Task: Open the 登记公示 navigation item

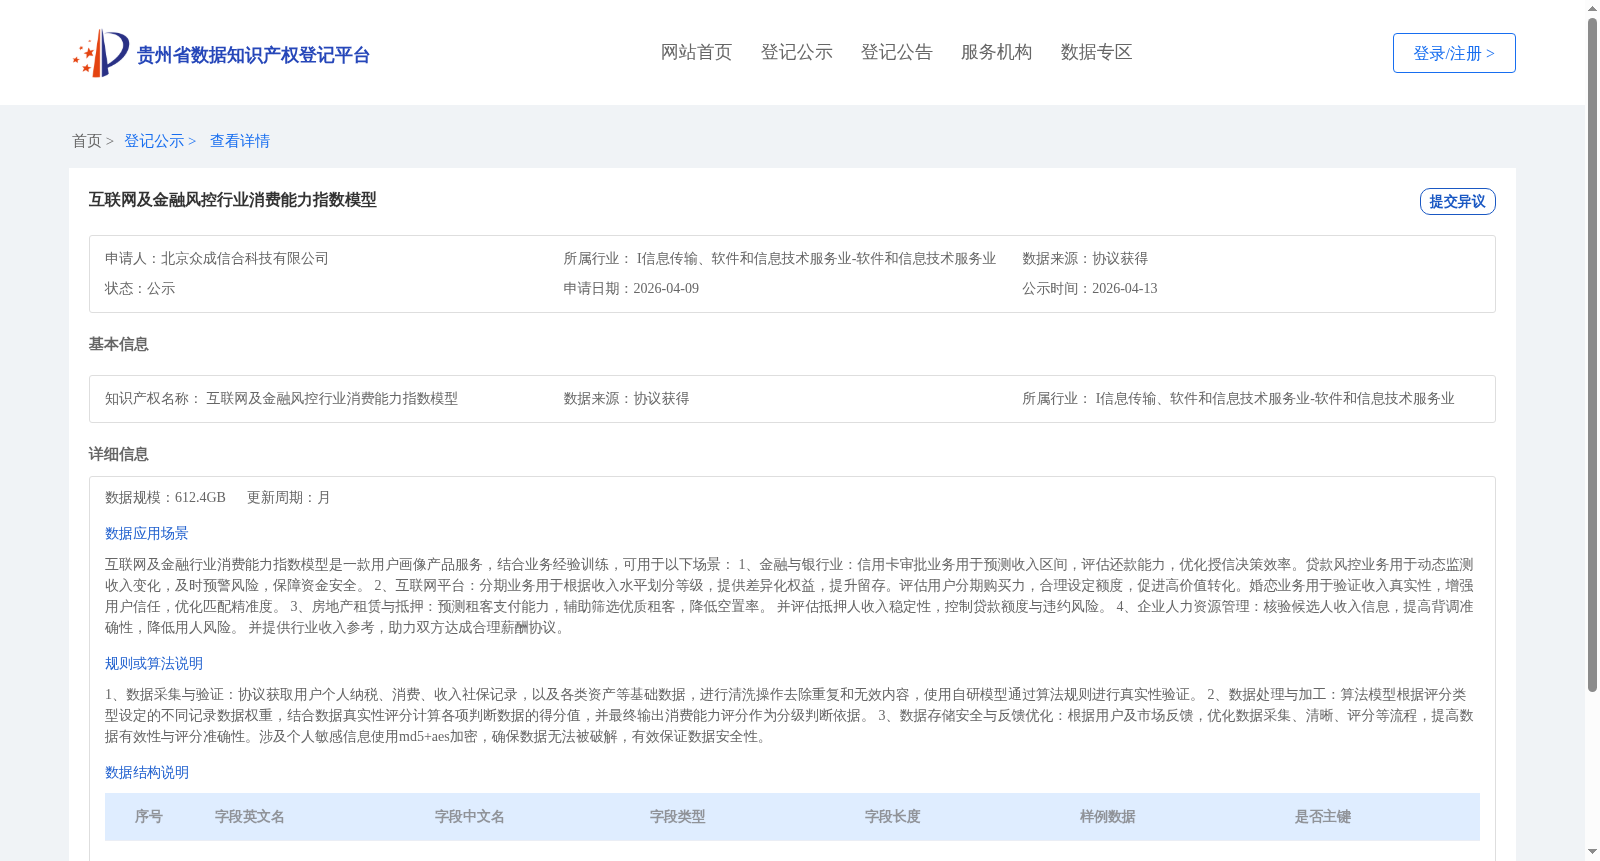Action: pyautogui.click(x=796, y=52)
